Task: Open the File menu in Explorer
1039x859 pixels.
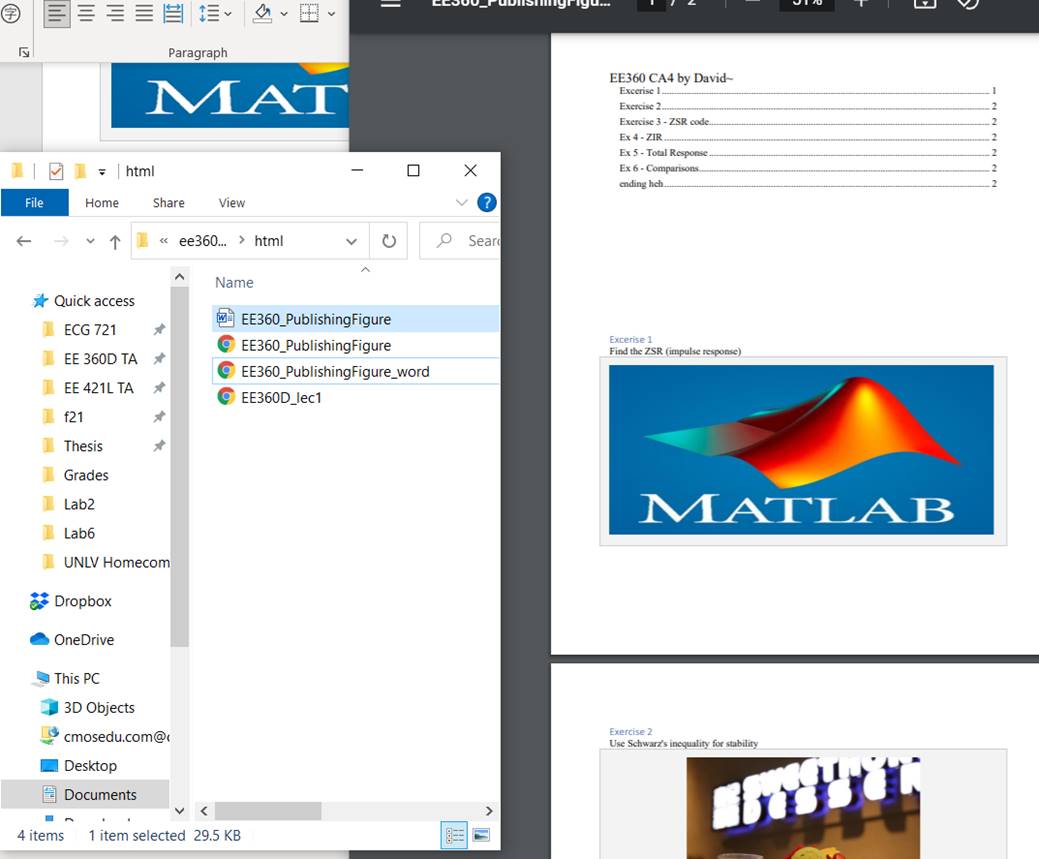Action: click(34, 202)
